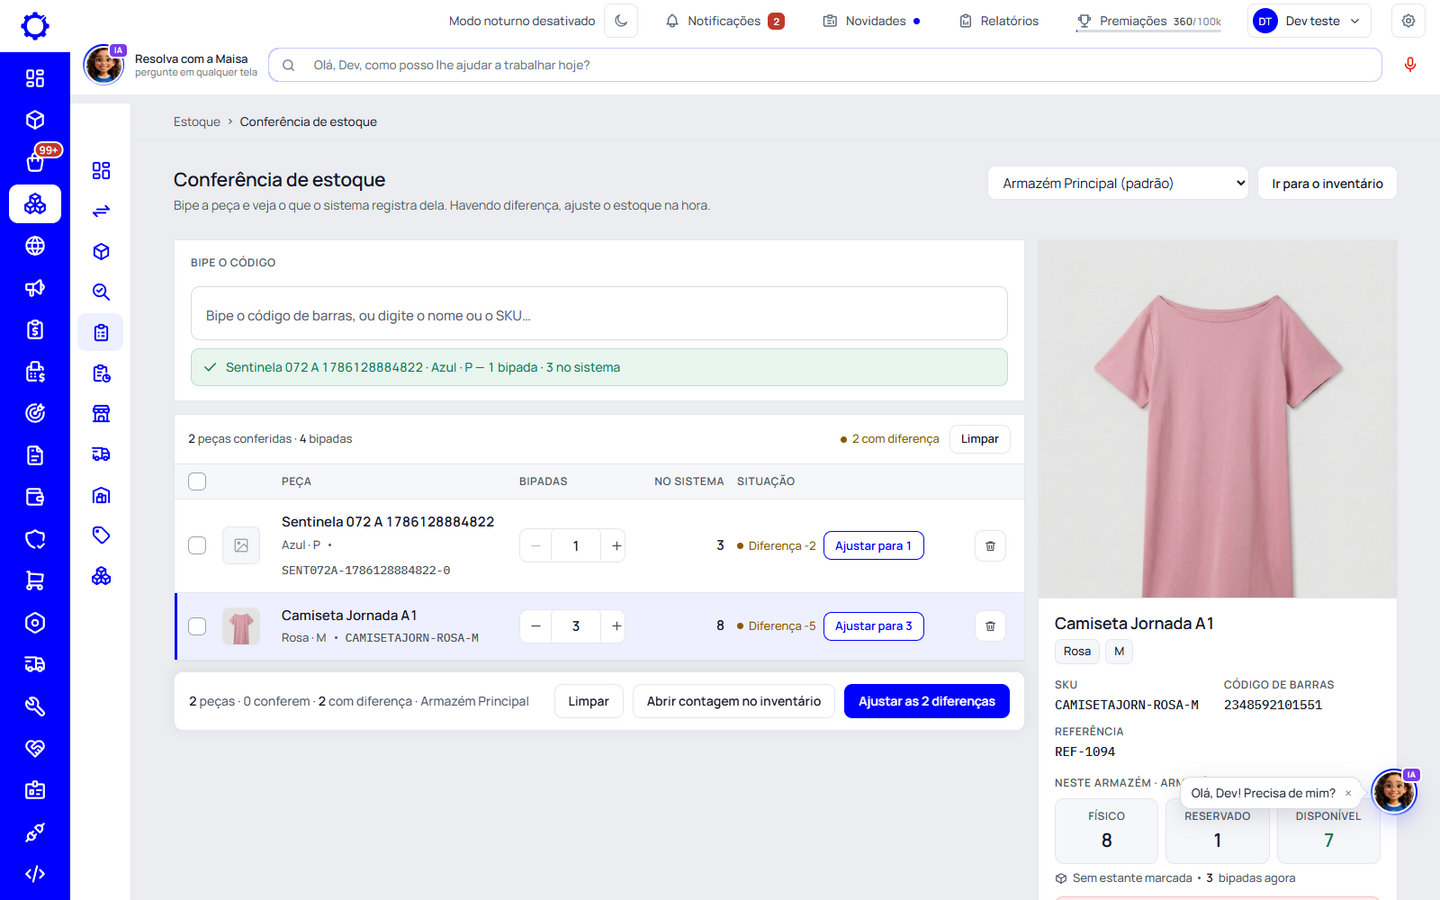
Task: Open Notificações bell
Action: pos(725,21)
